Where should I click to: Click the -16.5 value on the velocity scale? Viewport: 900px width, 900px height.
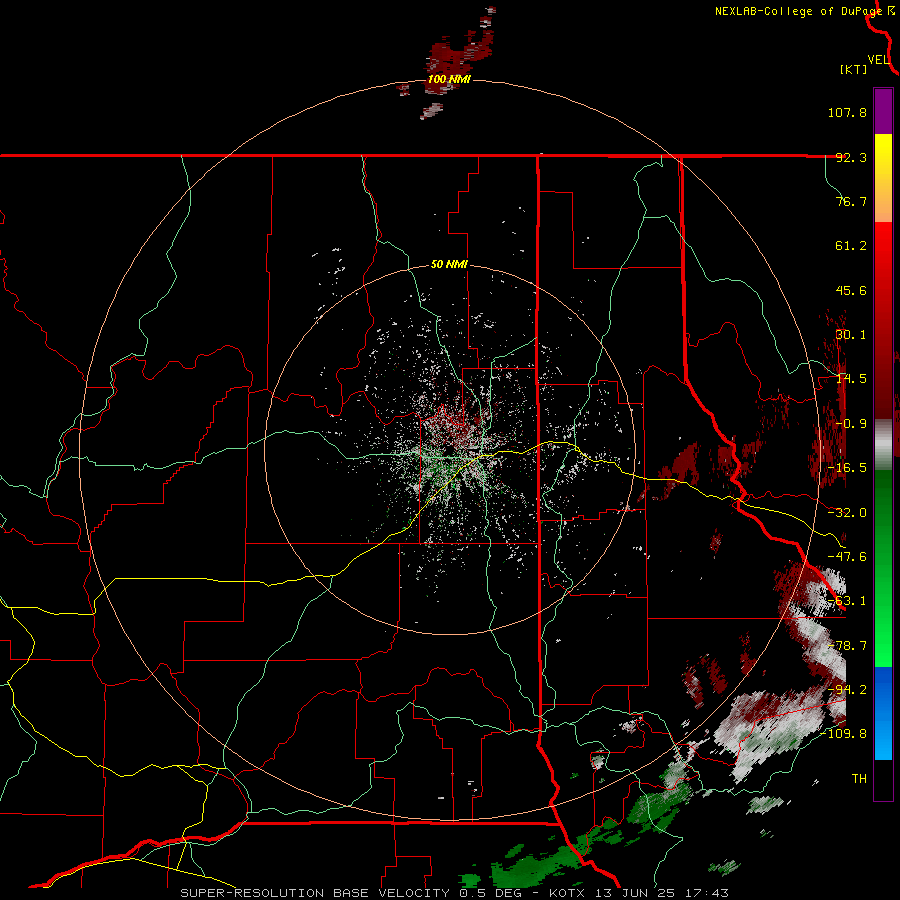coord(847,468)
